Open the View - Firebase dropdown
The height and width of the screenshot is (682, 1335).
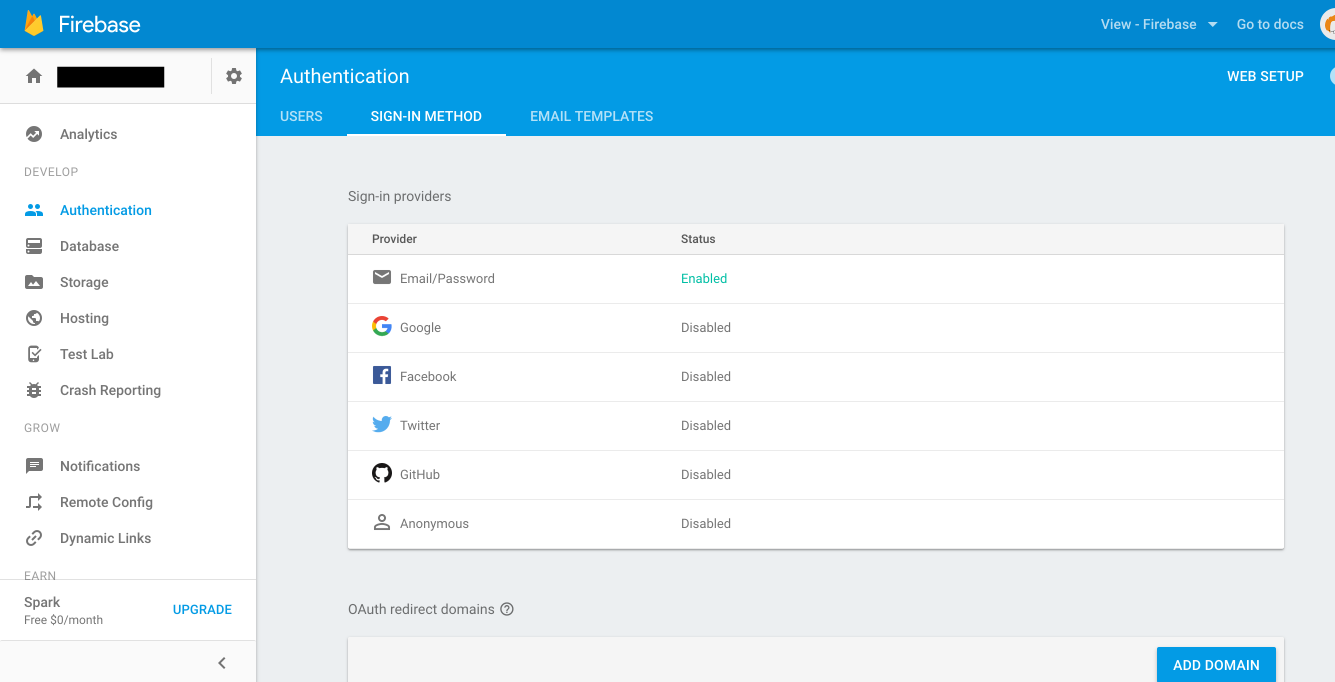(x=1159, y=24)
